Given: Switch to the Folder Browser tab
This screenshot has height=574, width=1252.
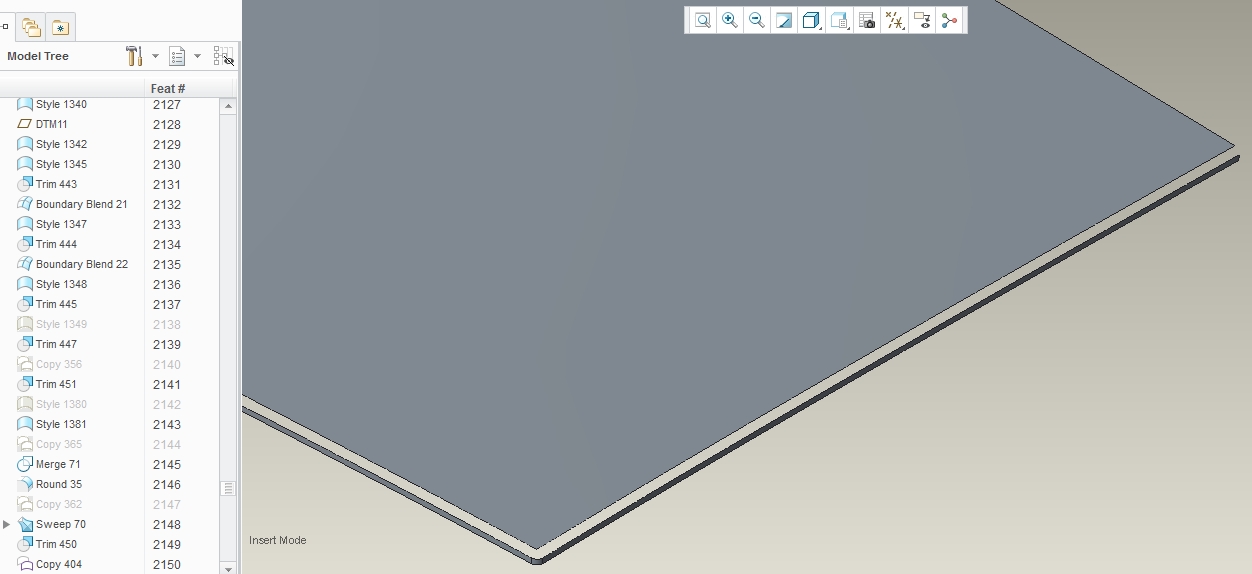Looking at the screenshot, I should [31, 28].
